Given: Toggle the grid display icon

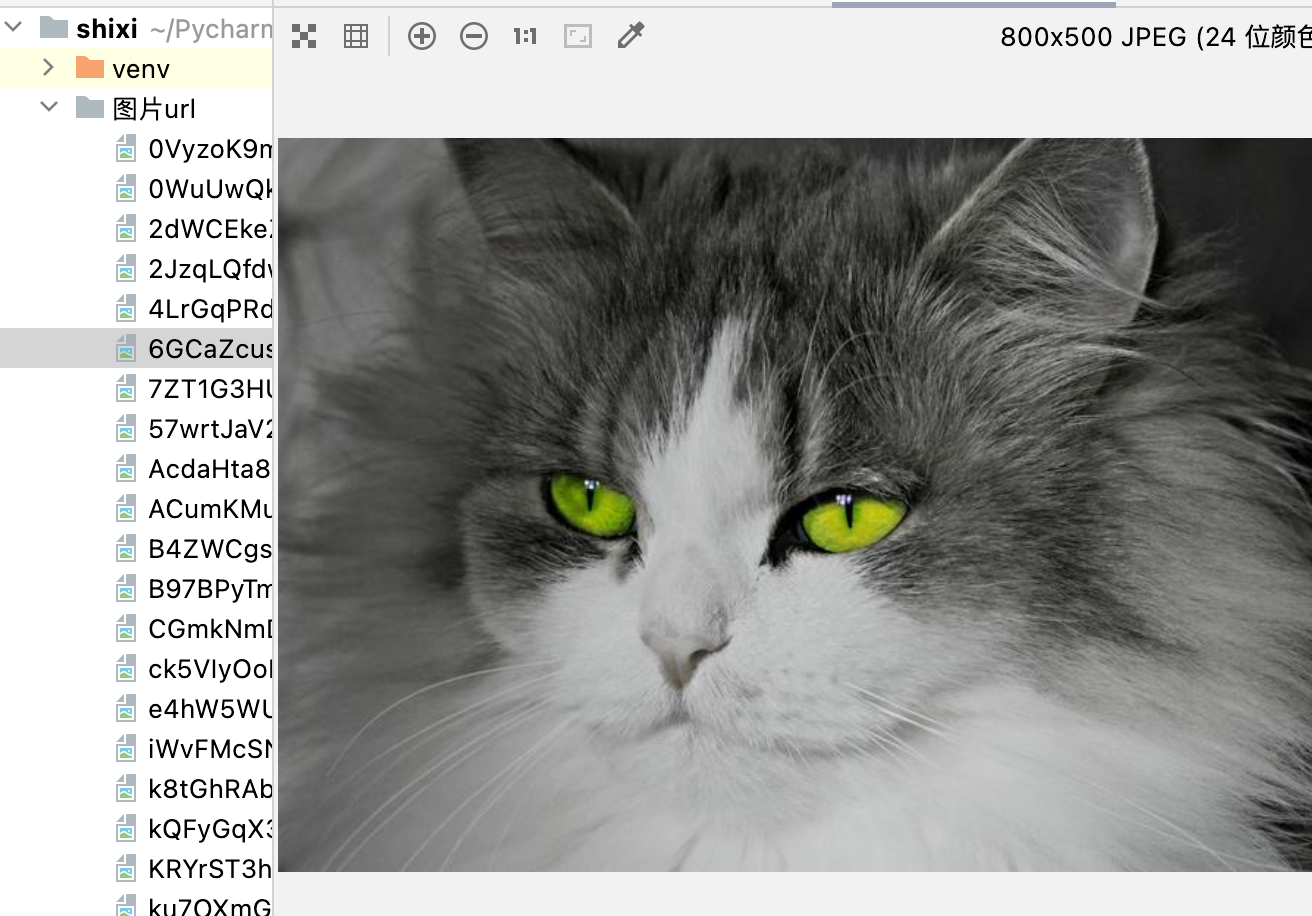Looking at the screenshot, I should click(356, 37).
